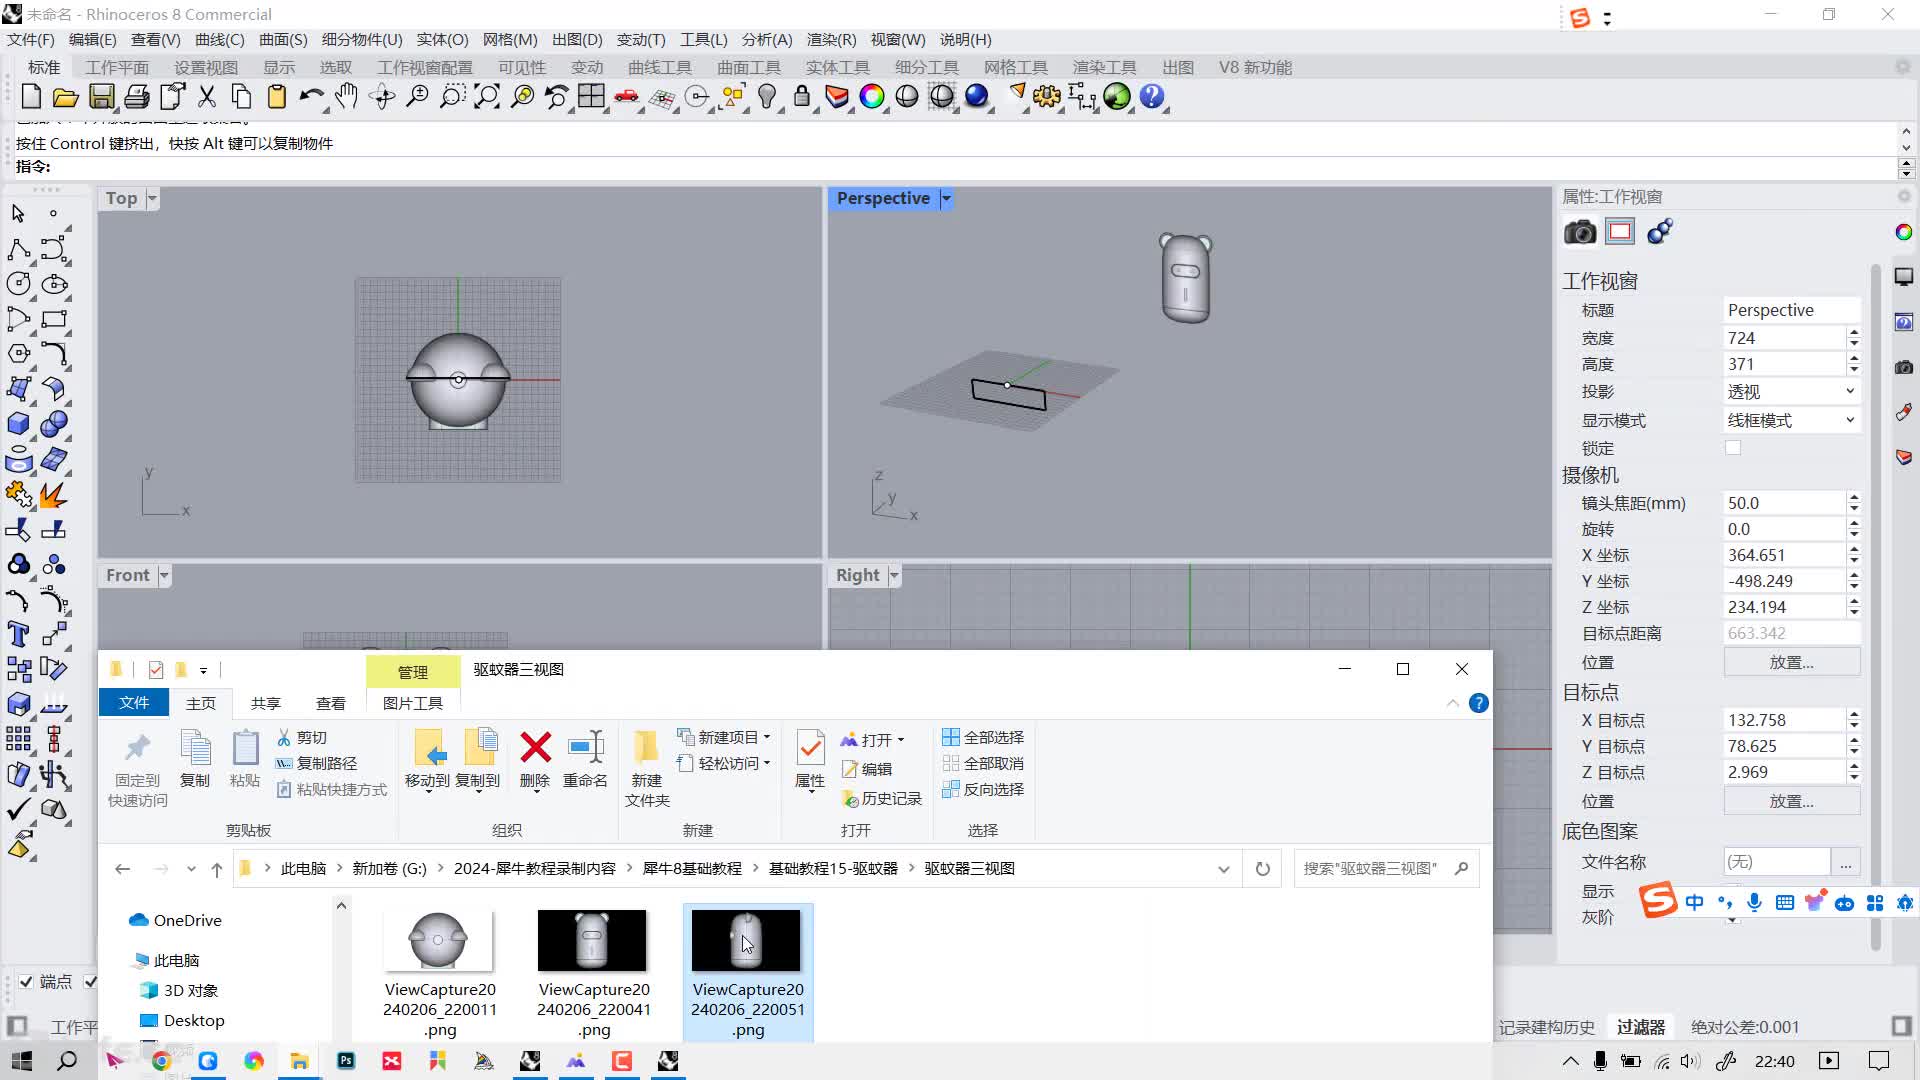Open file using the folder icon
Image resolution: width=1920 pixels, height=1080 pixels.
[x=65, y=97]
